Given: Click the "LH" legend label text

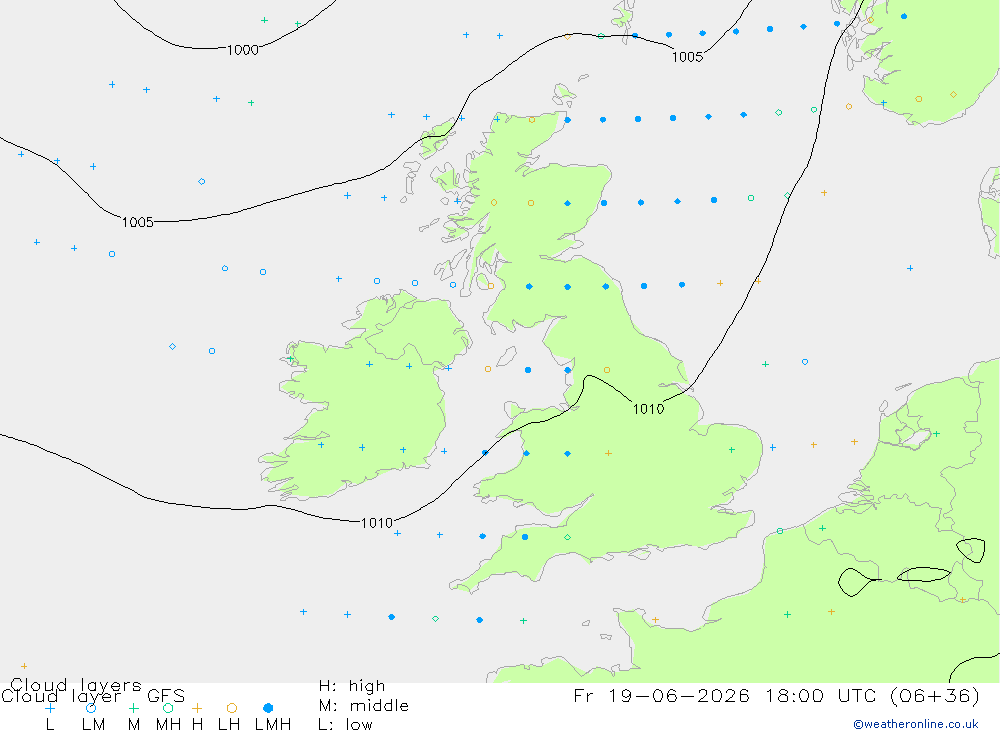Looking at the screenshot, I should pos(229,725).
